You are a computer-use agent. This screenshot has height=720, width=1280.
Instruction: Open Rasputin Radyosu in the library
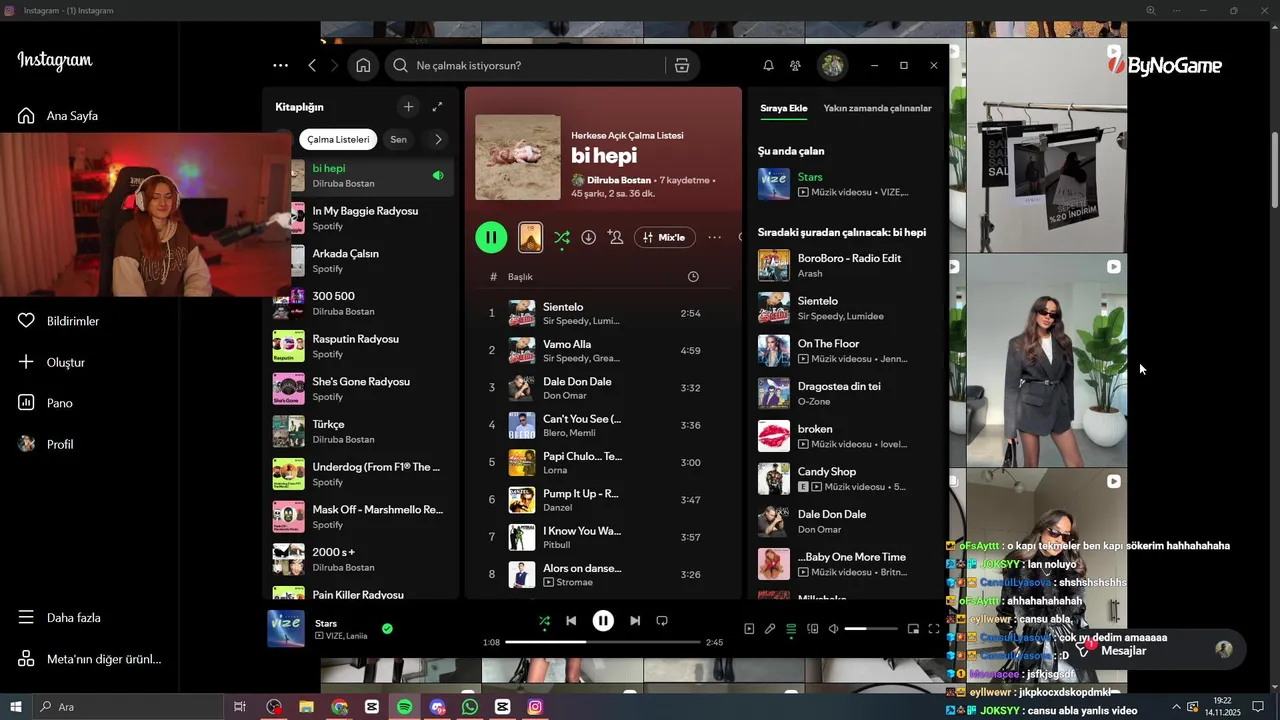tap(363, 346)
